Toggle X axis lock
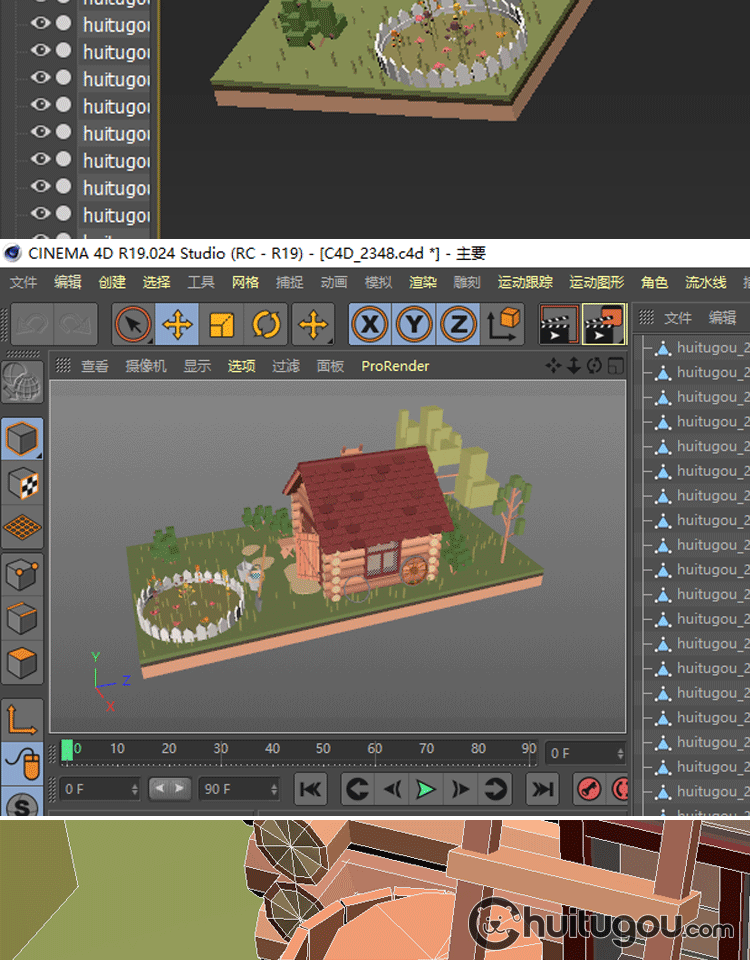The height and width of the screenshot is (960, 750). pos(370,325)
